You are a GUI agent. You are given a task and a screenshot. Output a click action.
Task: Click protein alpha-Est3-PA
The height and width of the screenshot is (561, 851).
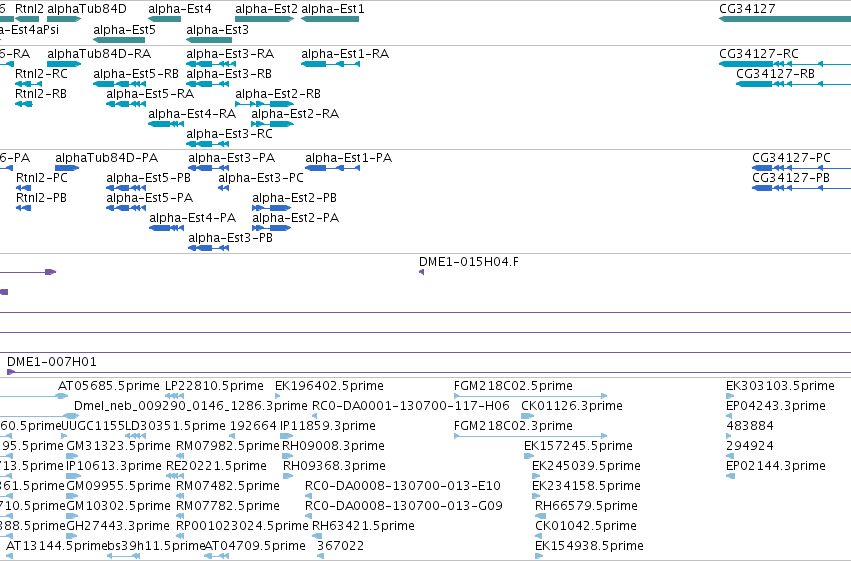pyautogui.click(x=232, y=158)
